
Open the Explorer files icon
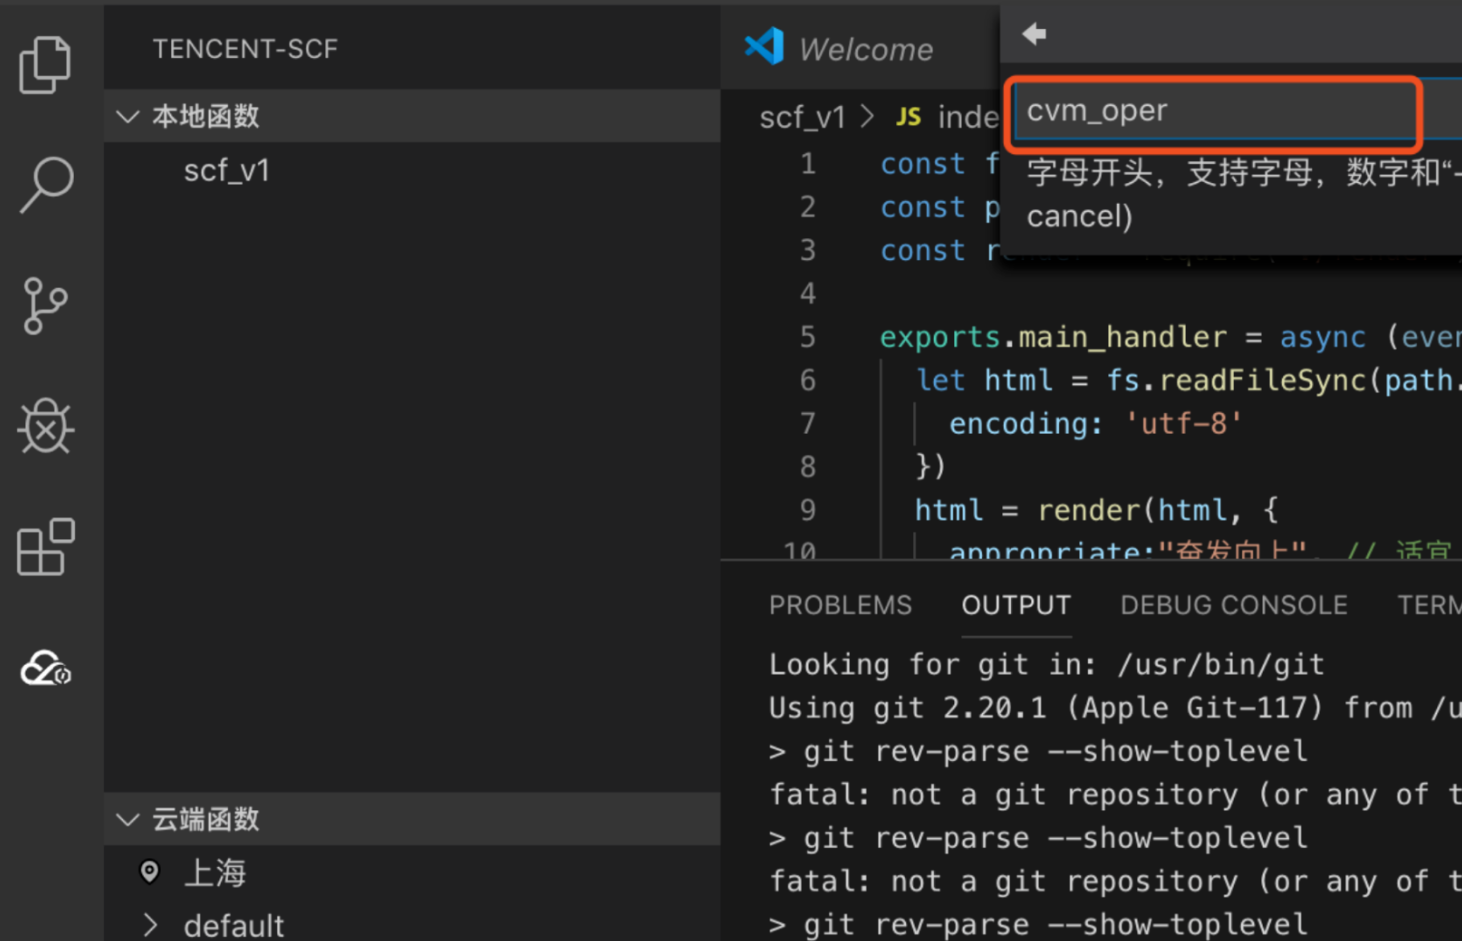(45, 65)
